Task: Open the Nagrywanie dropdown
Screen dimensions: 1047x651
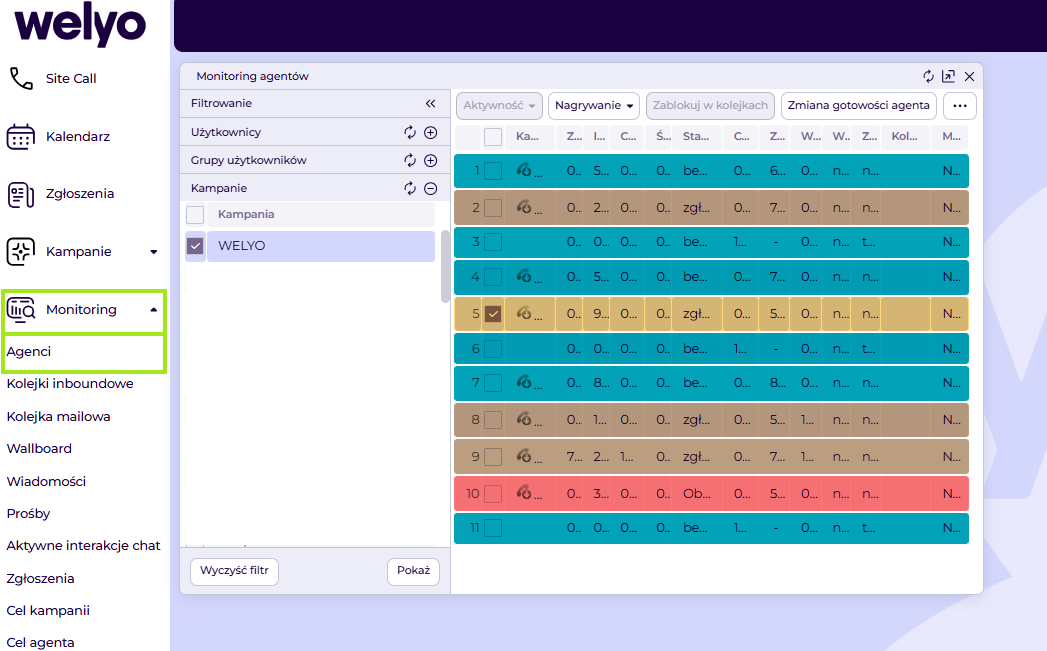Action: (x=594, y=105)
